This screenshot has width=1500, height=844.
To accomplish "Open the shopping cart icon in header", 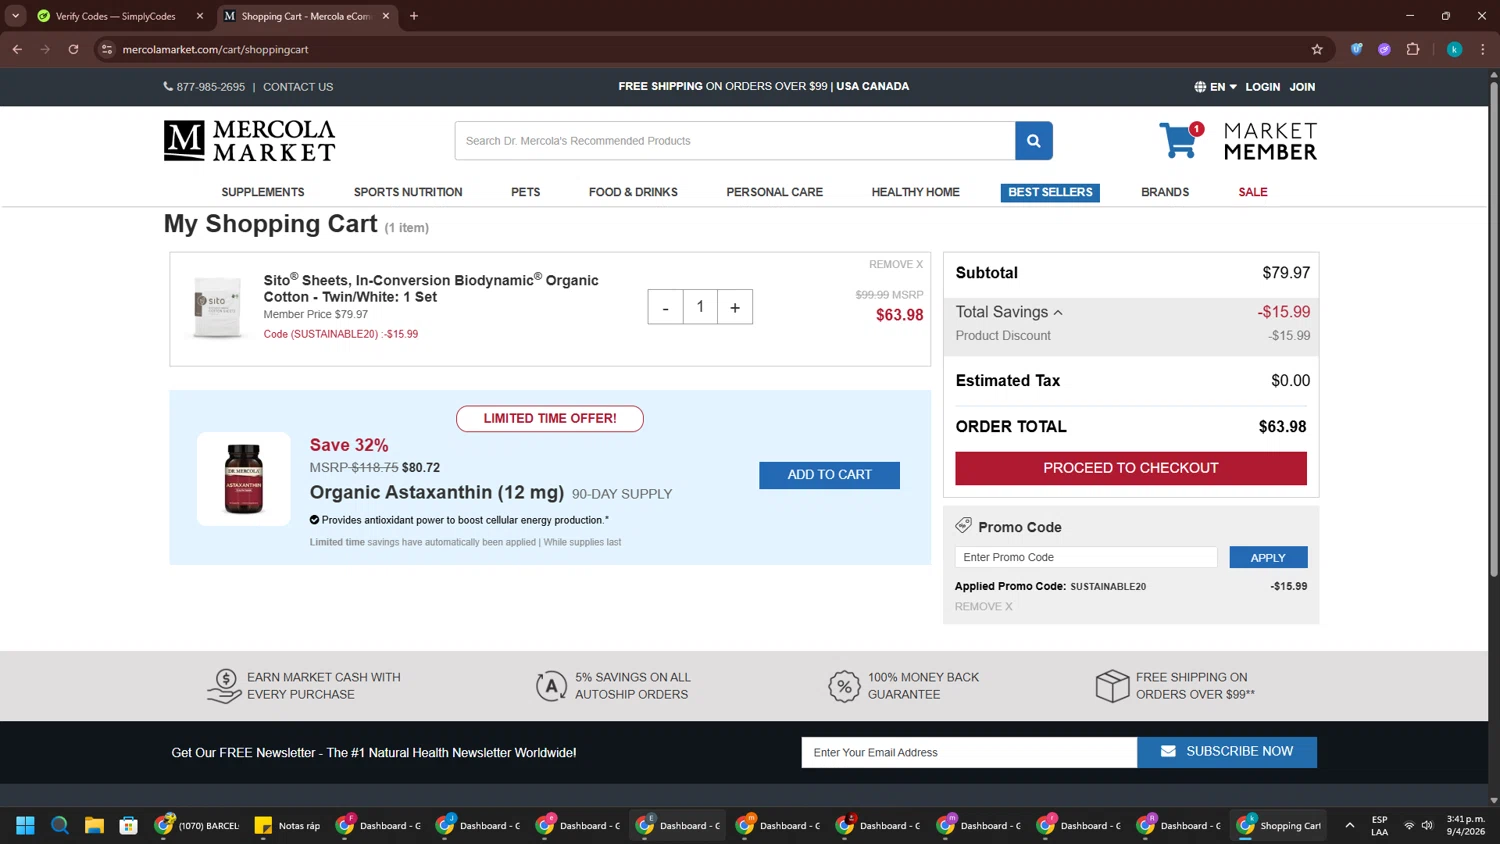I will pyautogui.click(x=1180, y=141).
